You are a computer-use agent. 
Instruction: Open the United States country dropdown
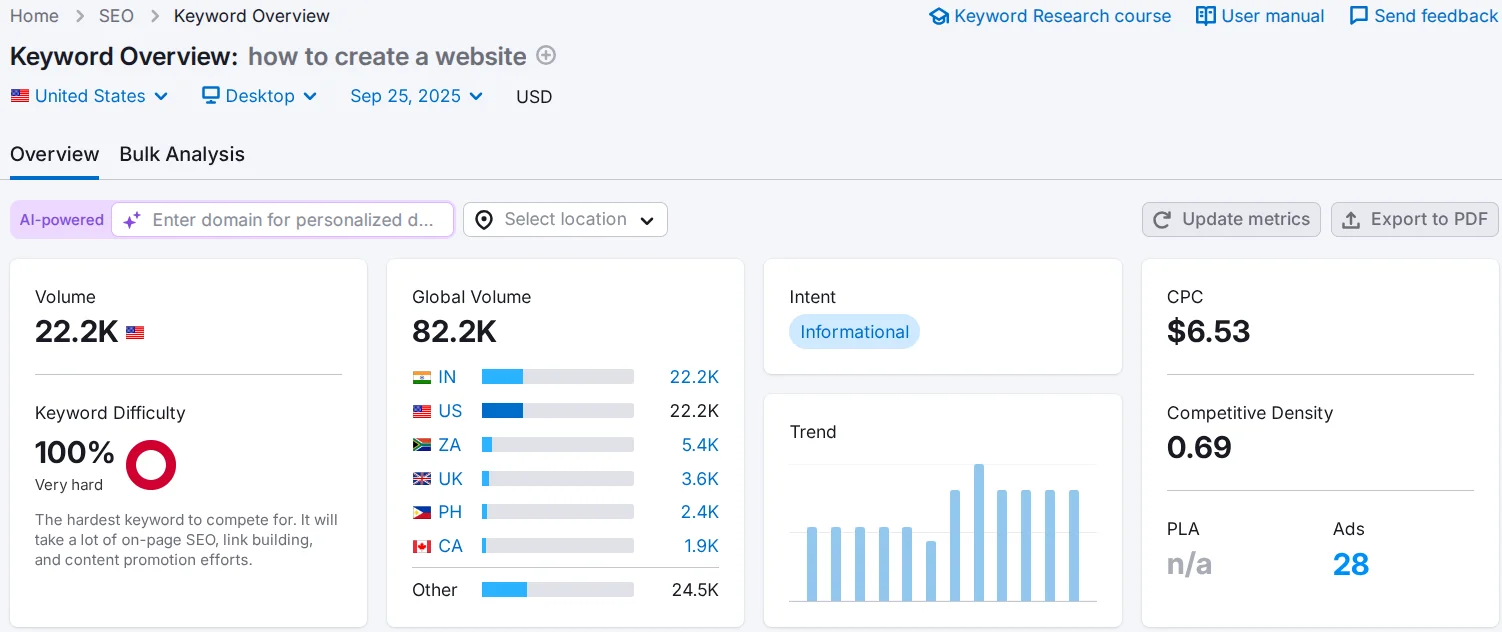point(90,96)
